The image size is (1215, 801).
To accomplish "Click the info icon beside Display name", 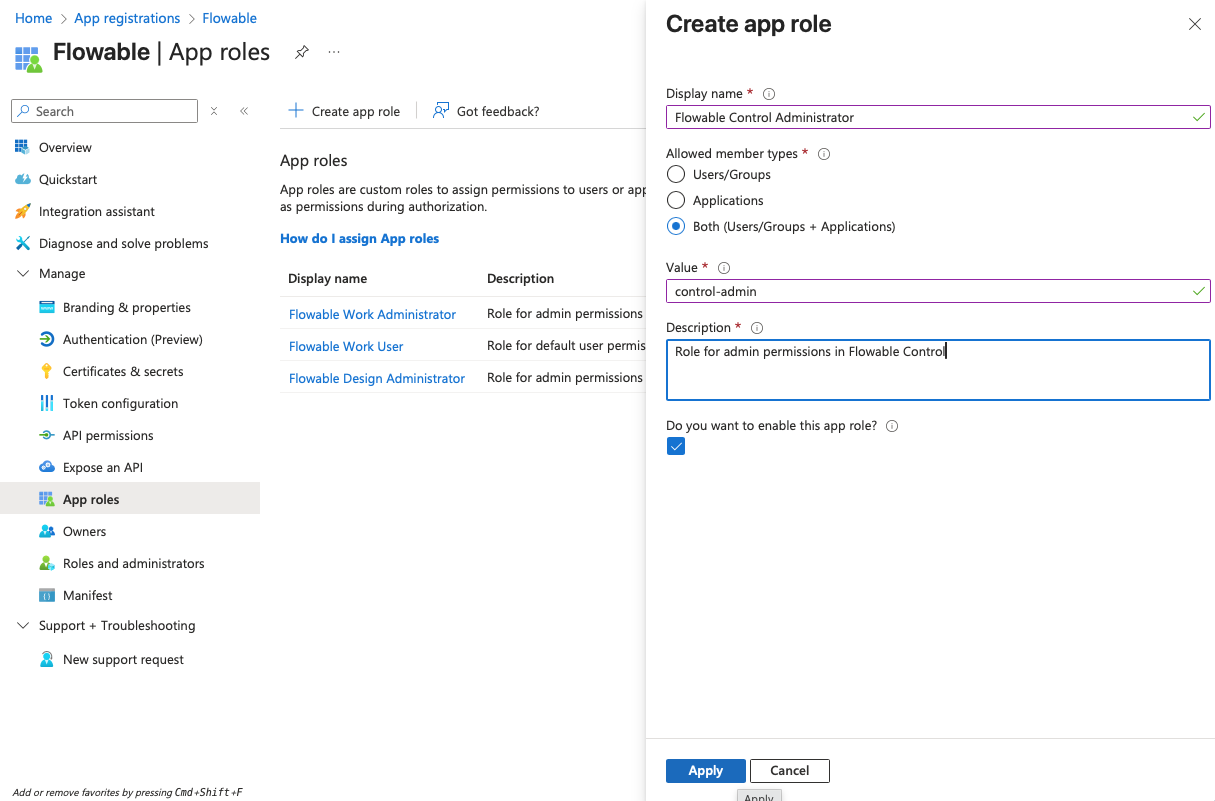I will coord(769,94).
